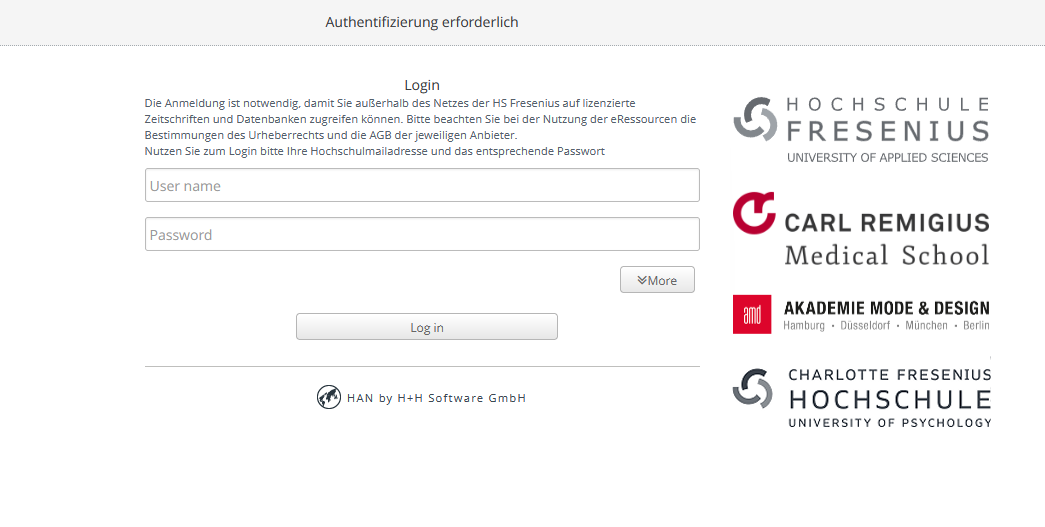The width and height of the screenshot is (1045, 527).
Task: Click the Charlotte Fresenius swirl icon
Action: click(753, 388)
